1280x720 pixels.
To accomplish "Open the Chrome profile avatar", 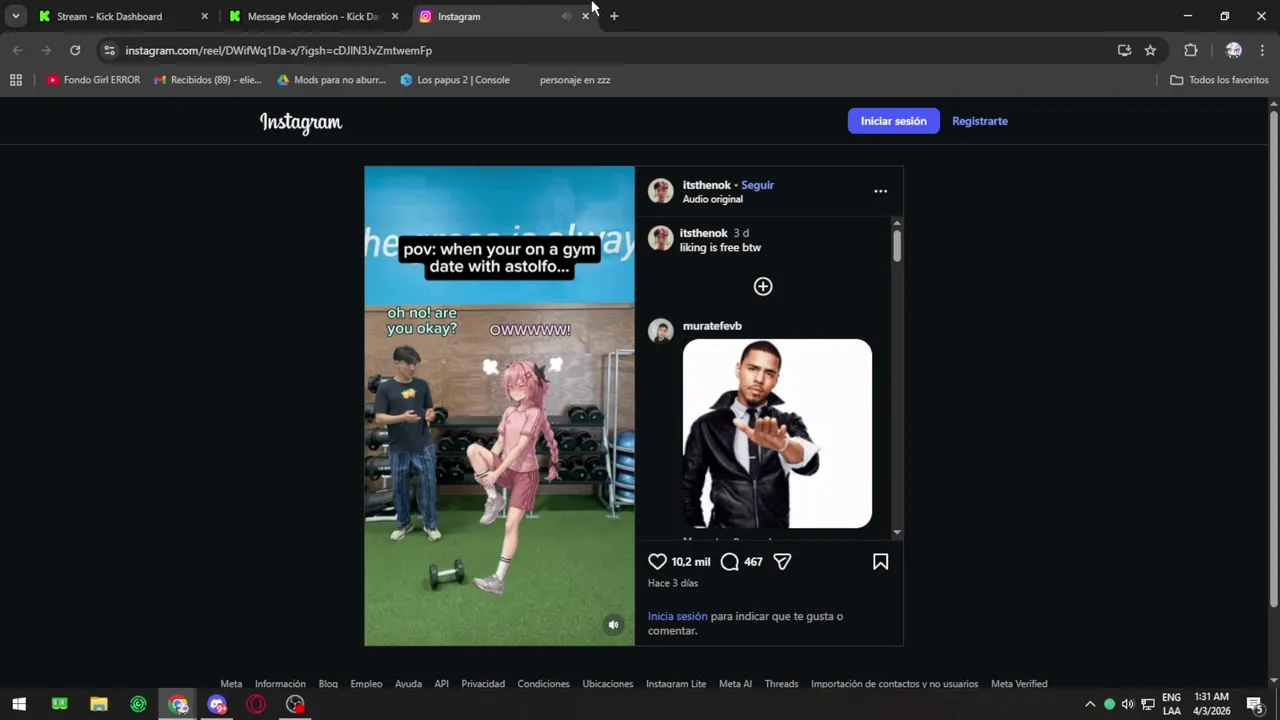I will pos(1233,50).
